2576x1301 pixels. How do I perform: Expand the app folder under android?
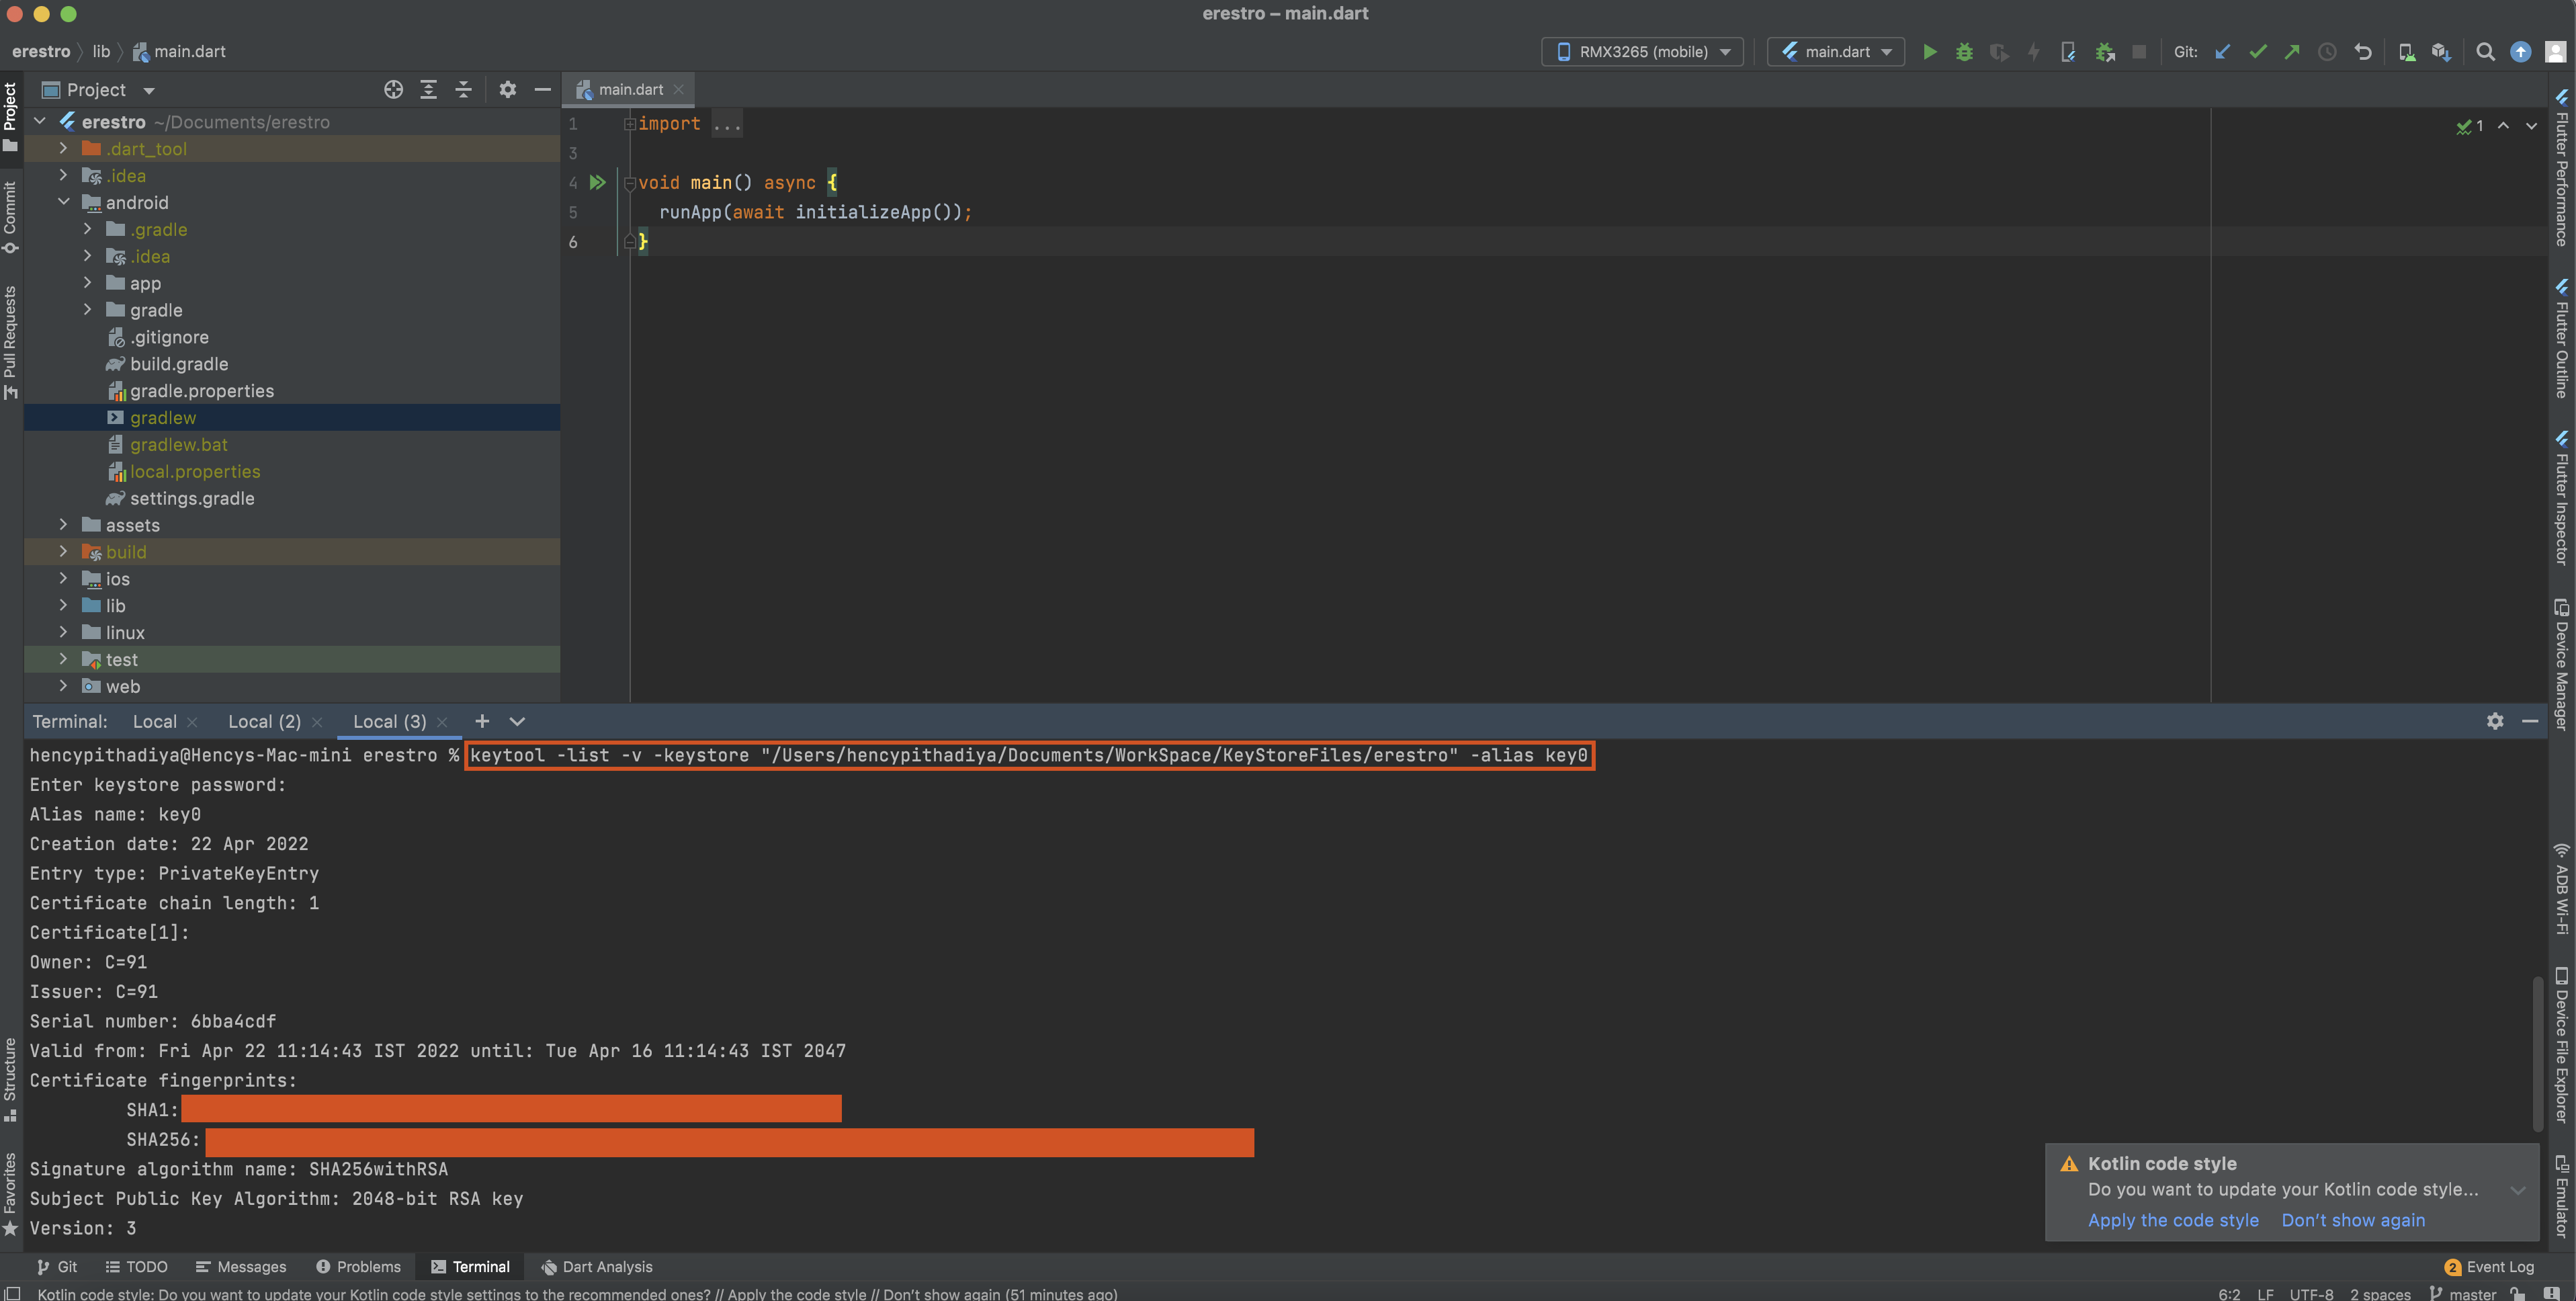point(87,283)
